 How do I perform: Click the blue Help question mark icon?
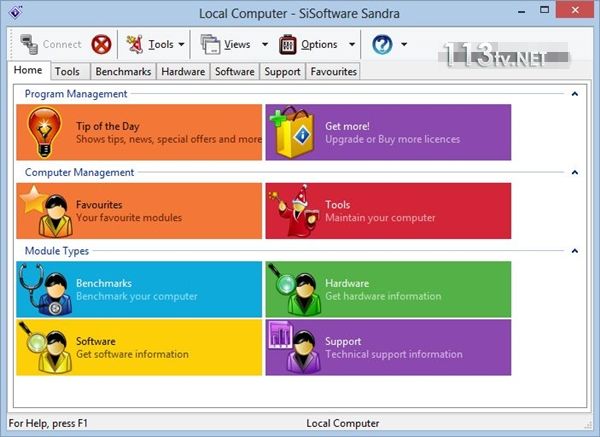pyautogui.click(x=382, y=44)
